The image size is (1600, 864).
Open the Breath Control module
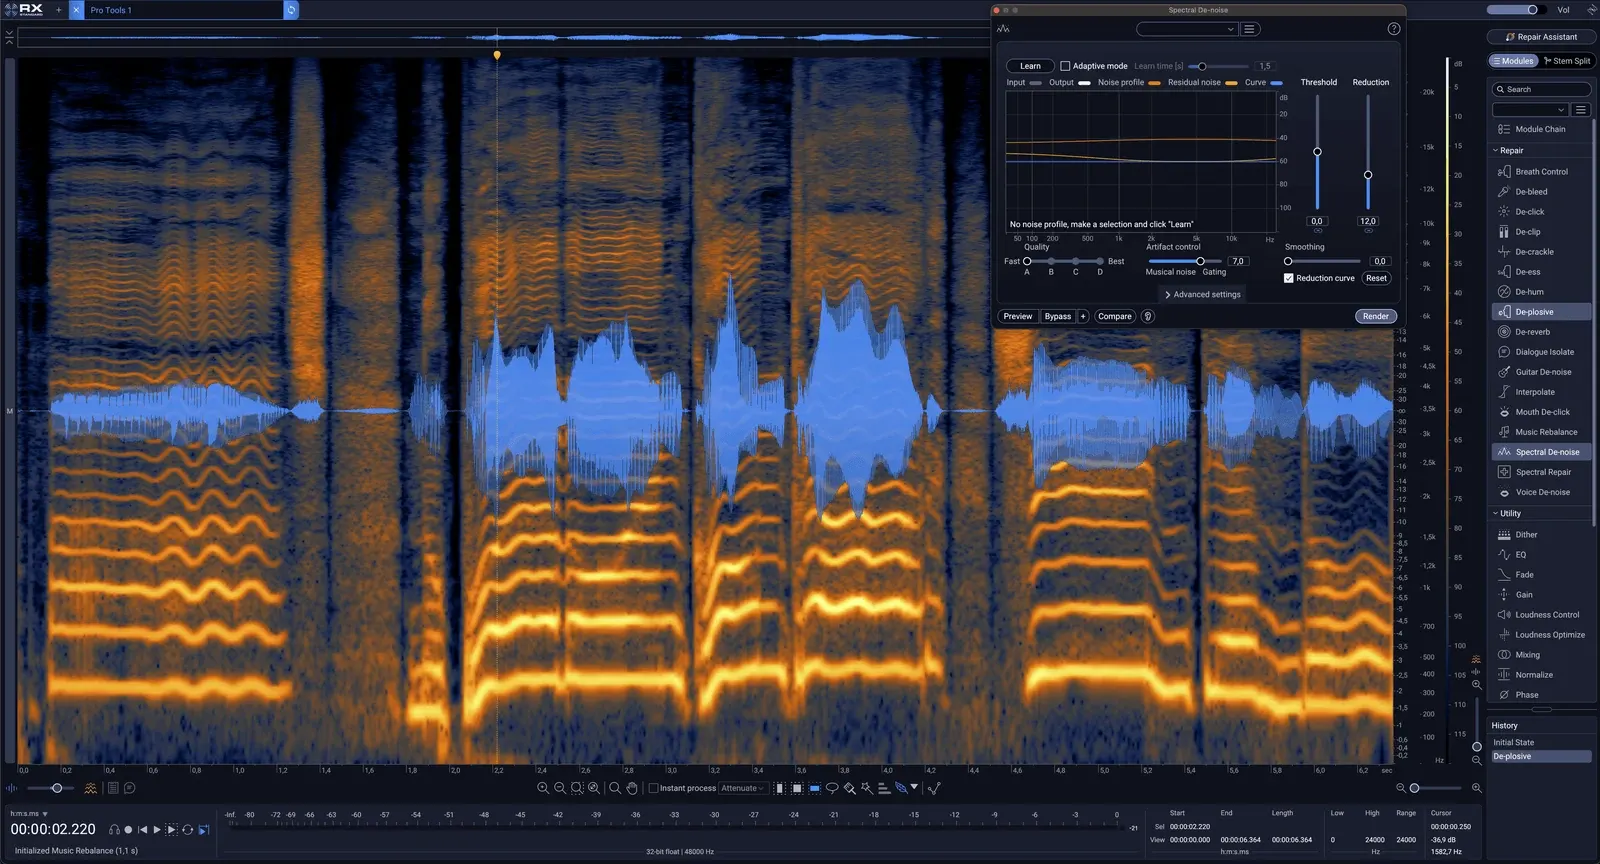(x=1541, y=172)
